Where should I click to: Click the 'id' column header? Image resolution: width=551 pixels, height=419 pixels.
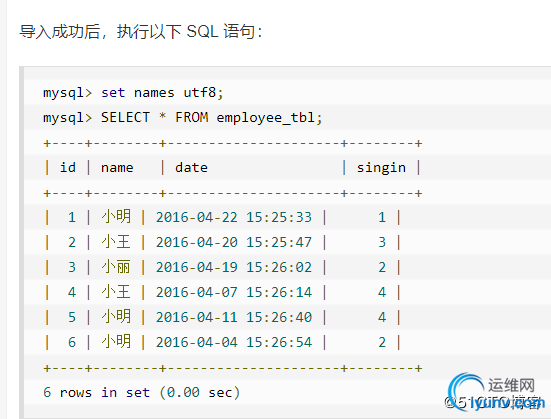(67, 167)
